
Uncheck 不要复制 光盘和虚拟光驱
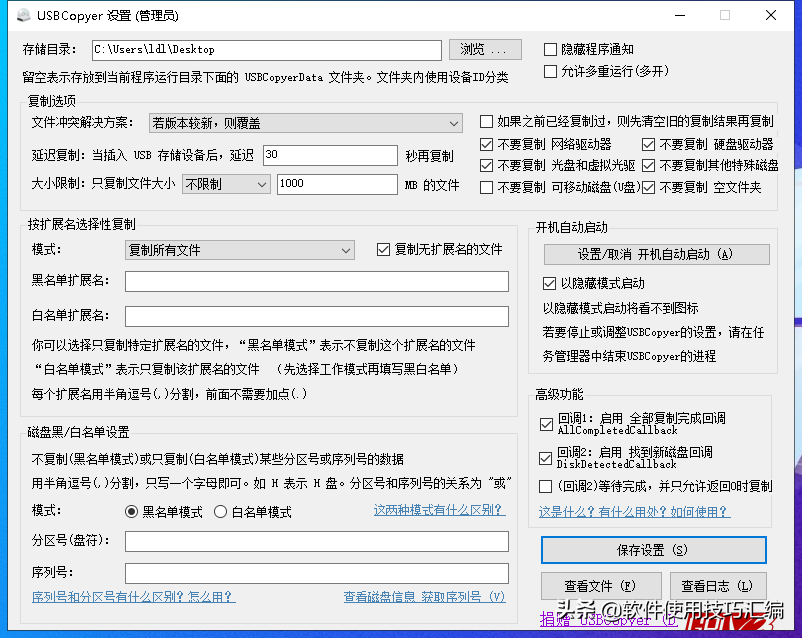pos(486,166)
